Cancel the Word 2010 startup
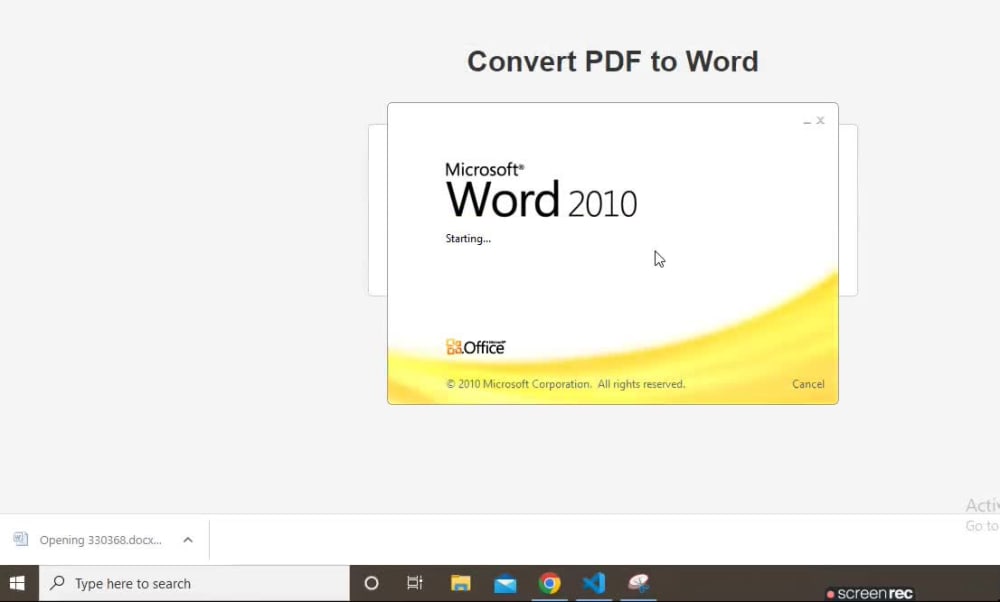Viewport: 1000px width, 602px height. [808, 384]
